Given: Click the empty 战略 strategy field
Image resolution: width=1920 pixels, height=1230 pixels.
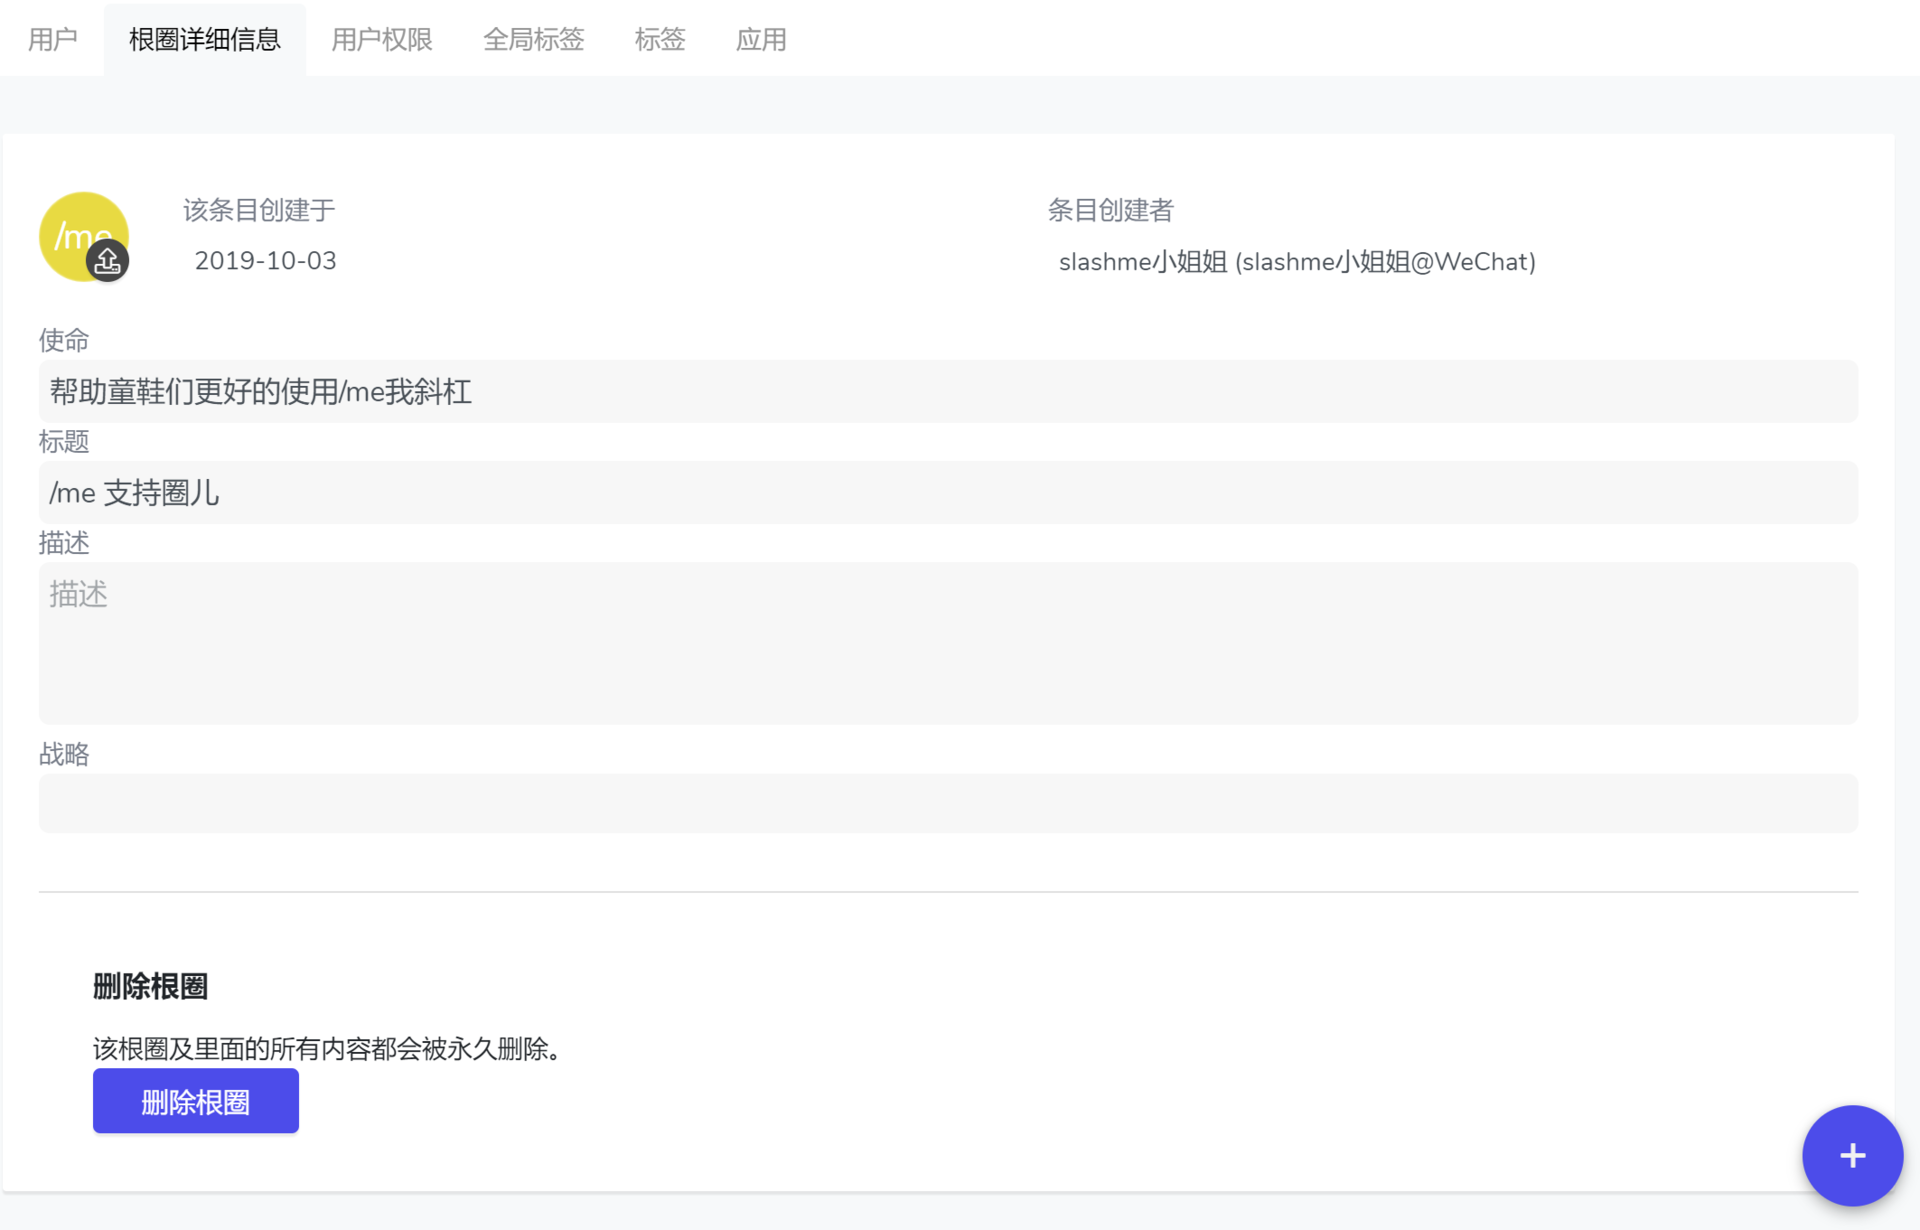Looking at the screenshot, I should click(x=948, y=803).
